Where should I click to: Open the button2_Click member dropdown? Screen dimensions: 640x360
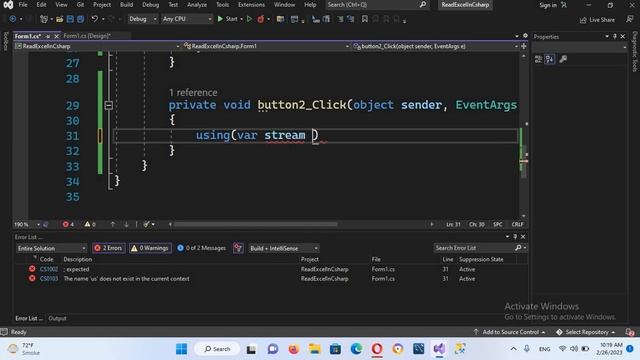tap(436, 47)
